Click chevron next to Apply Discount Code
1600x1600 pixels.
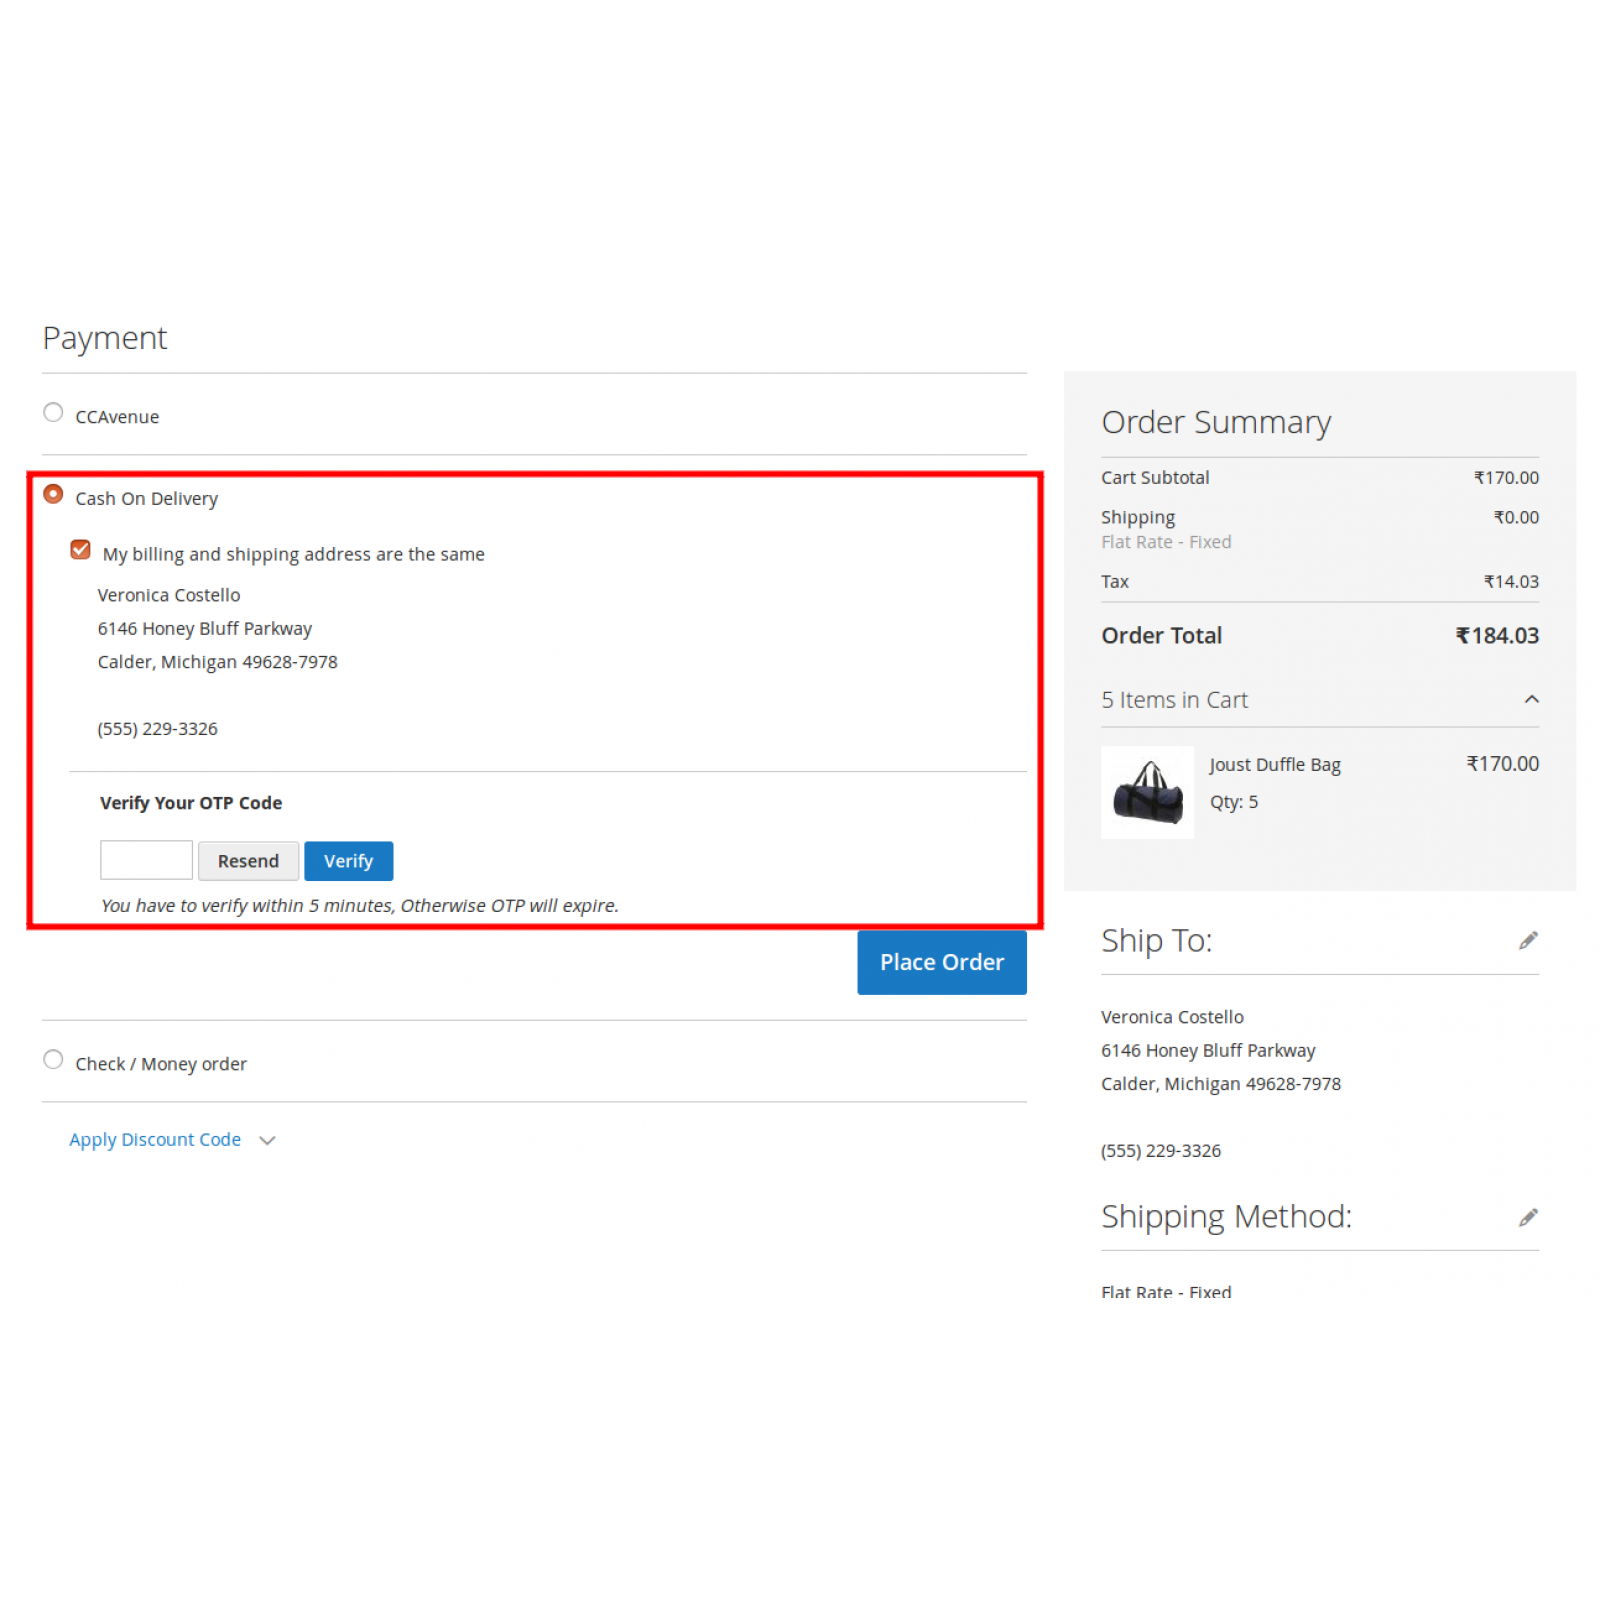267,1141
